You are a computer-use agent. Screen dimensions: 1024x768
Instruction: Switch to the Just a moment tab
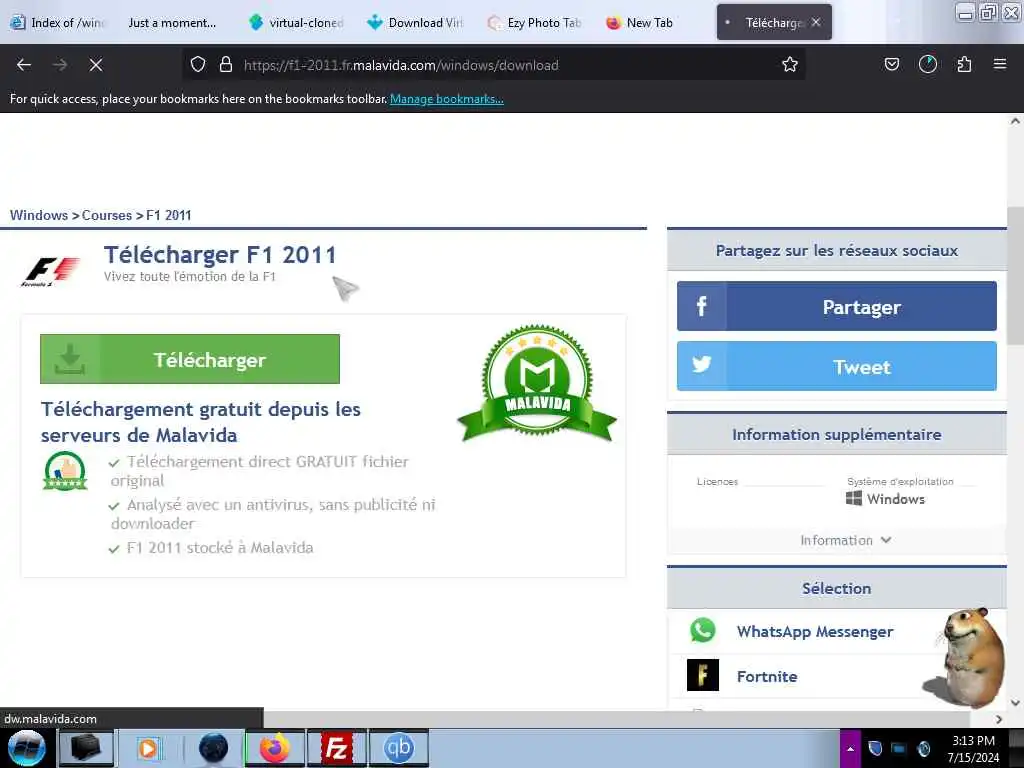172,23
